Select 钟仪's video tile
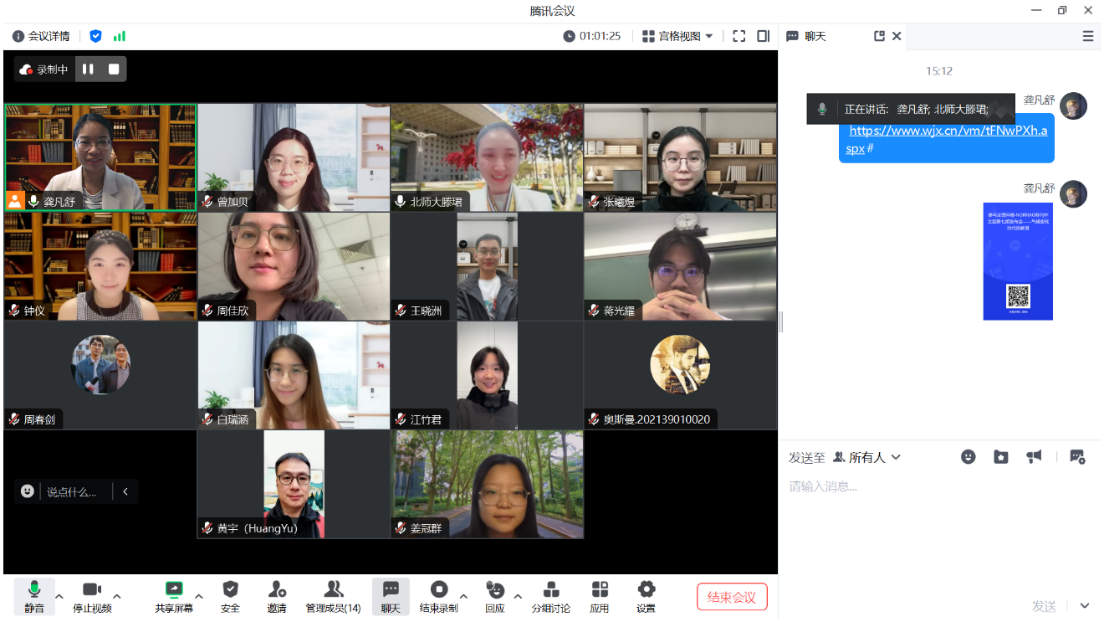Screen dimensions: 1104x622 pos(101,267)
